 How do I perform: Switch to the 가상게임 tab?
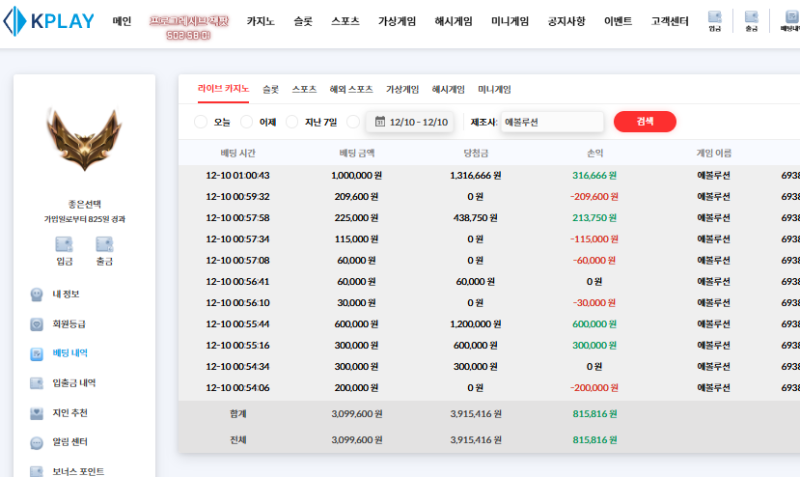point(403,89)
